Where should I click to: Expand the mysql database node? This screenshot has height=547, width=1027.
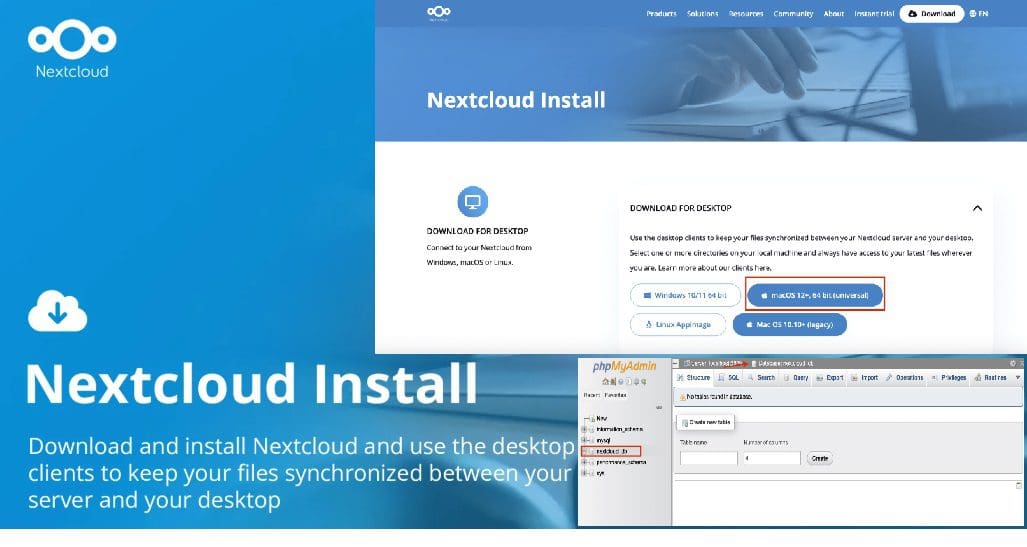(x=584, y=440)
